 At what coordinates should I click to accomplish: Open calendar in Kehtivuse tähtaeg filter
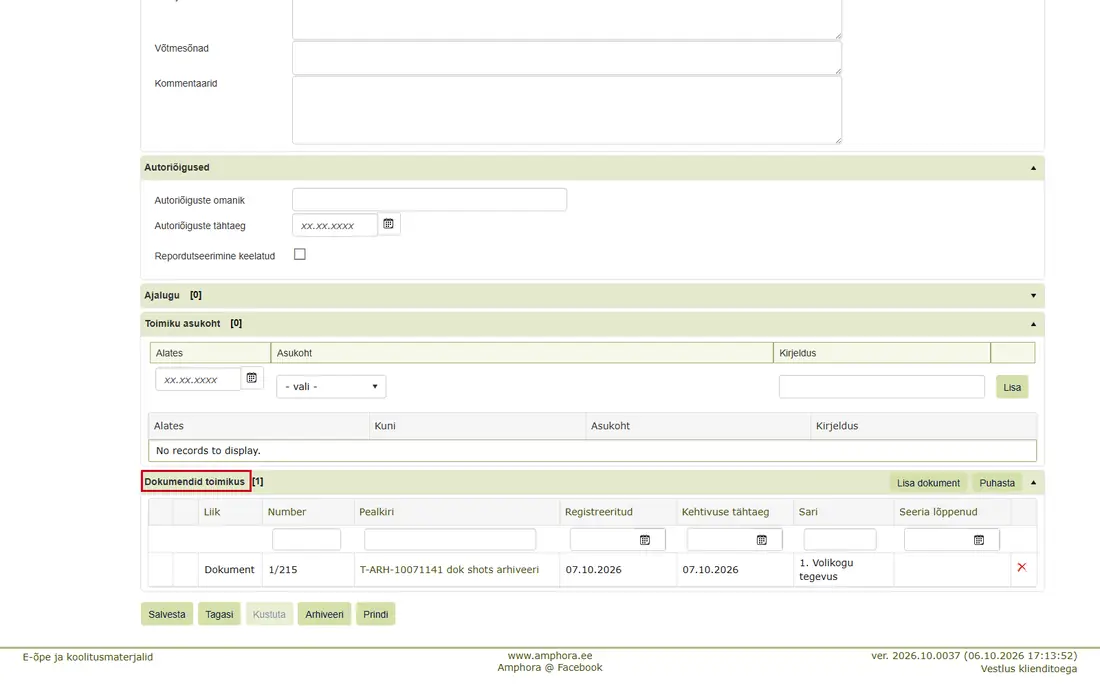click(x=761, y=540)
